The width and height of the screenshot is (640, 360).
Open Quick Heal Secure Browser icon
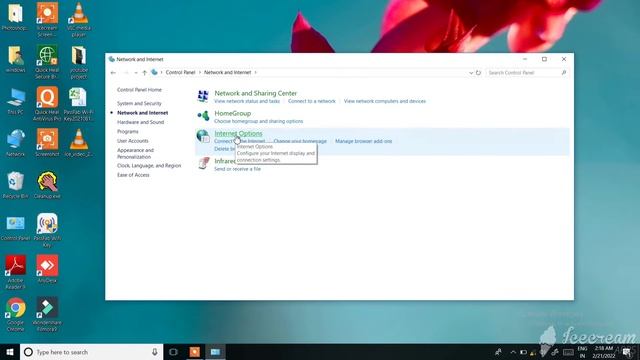point(47,62)
